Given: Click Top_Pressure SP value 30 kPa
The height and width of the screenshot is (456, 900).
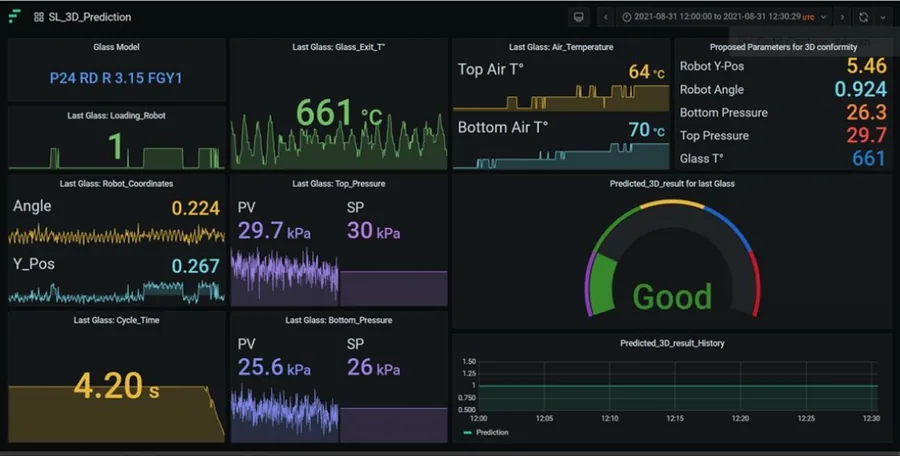Looking at the screenshot, I should (x=374, y=231).
